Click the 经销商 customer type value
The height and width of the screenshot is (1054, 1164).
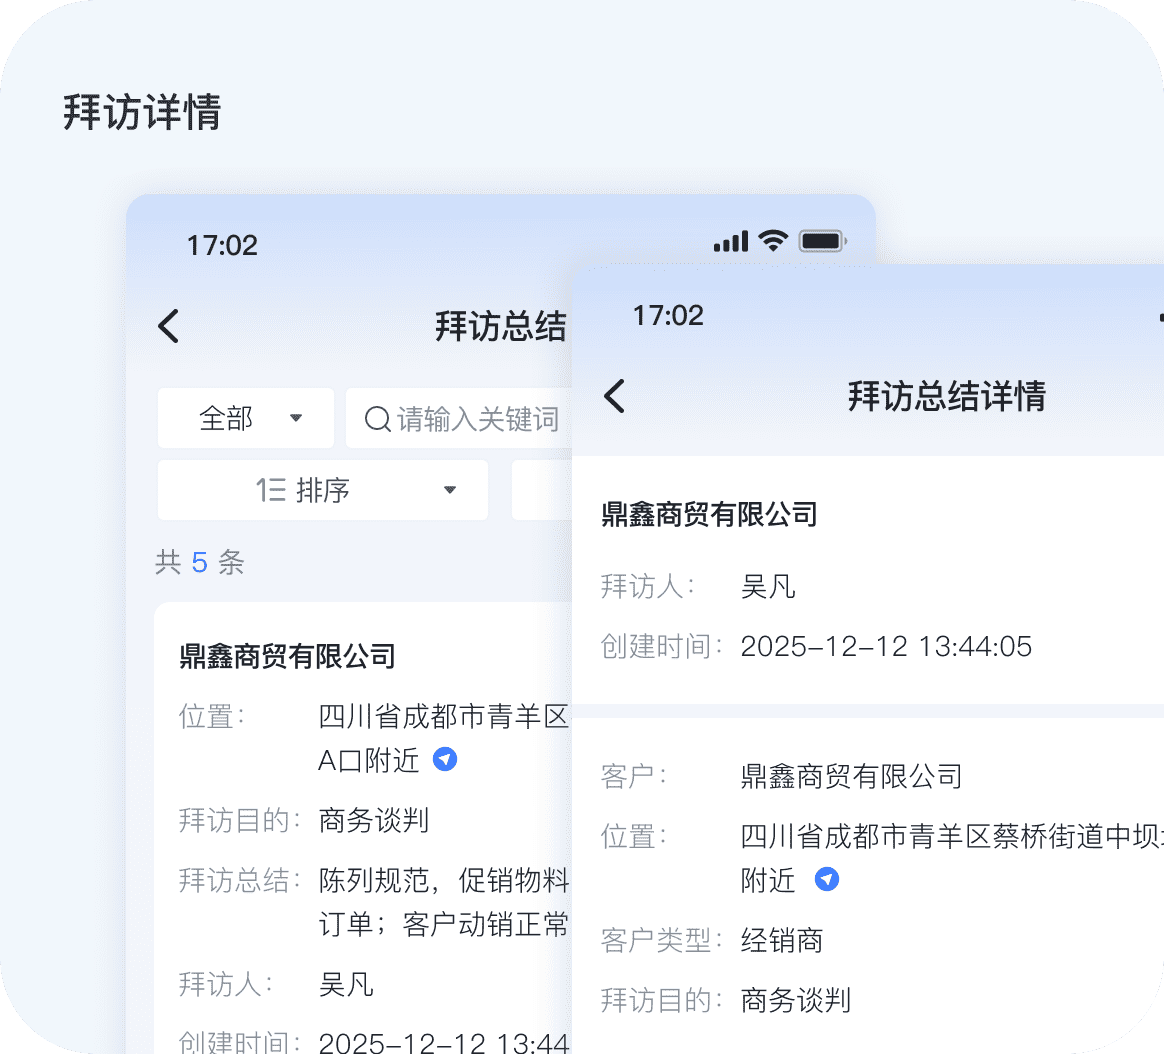click(782, 940)
